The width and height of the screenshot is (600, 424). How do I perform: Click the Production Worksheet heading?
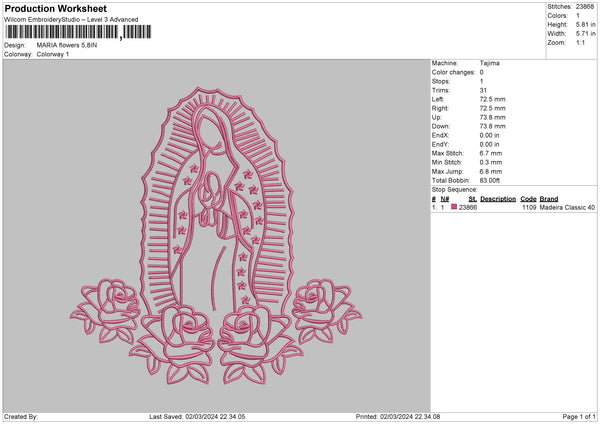[x=55, y=8]
